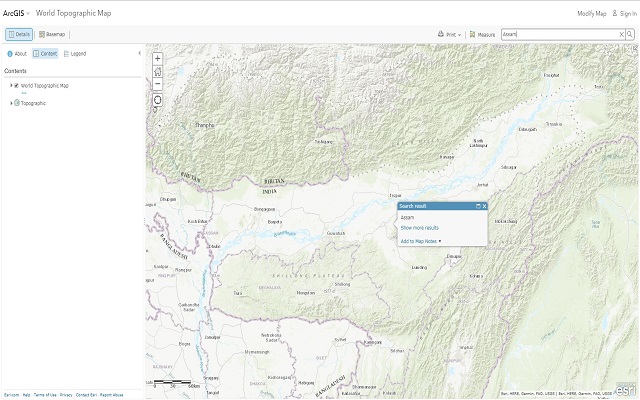Click Modify Map
Viewport: 640px width, 400px height.
tap(592, 13)
